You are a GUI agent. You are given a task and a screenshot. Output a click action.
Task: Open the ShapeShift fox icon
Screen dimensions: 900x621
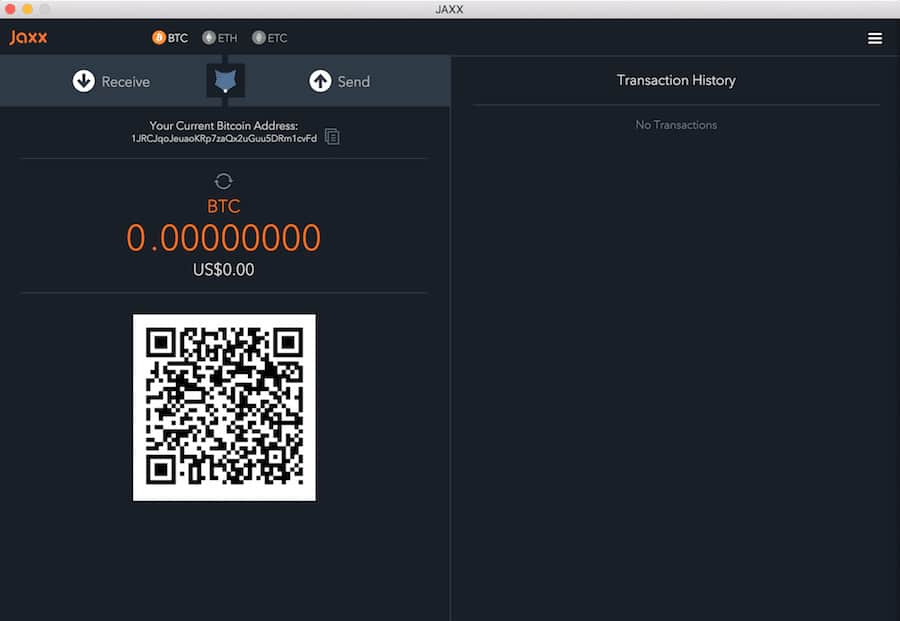pyautogui.click(x=226, y=80)
